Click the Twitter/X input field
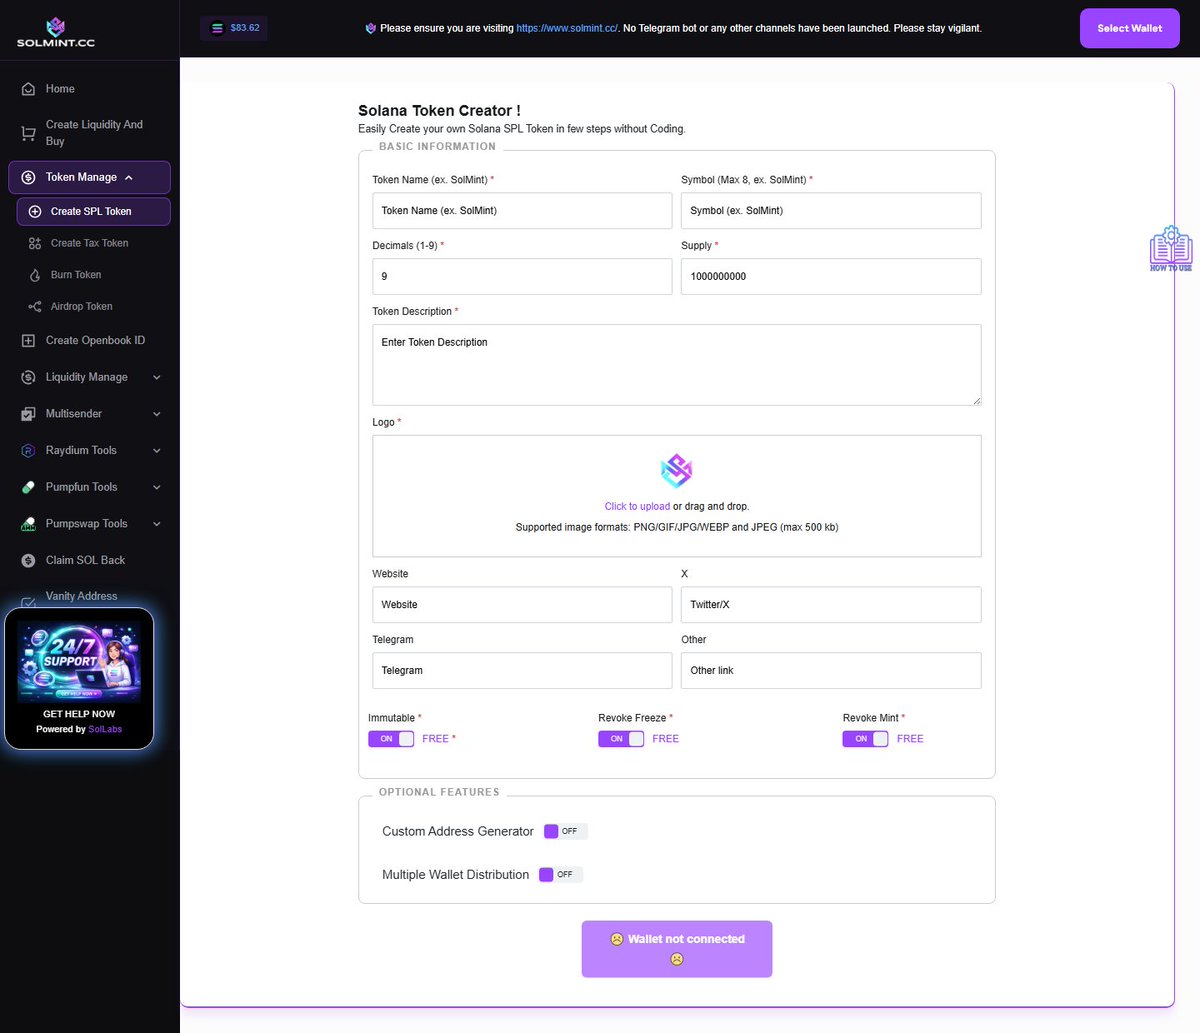 831,605
